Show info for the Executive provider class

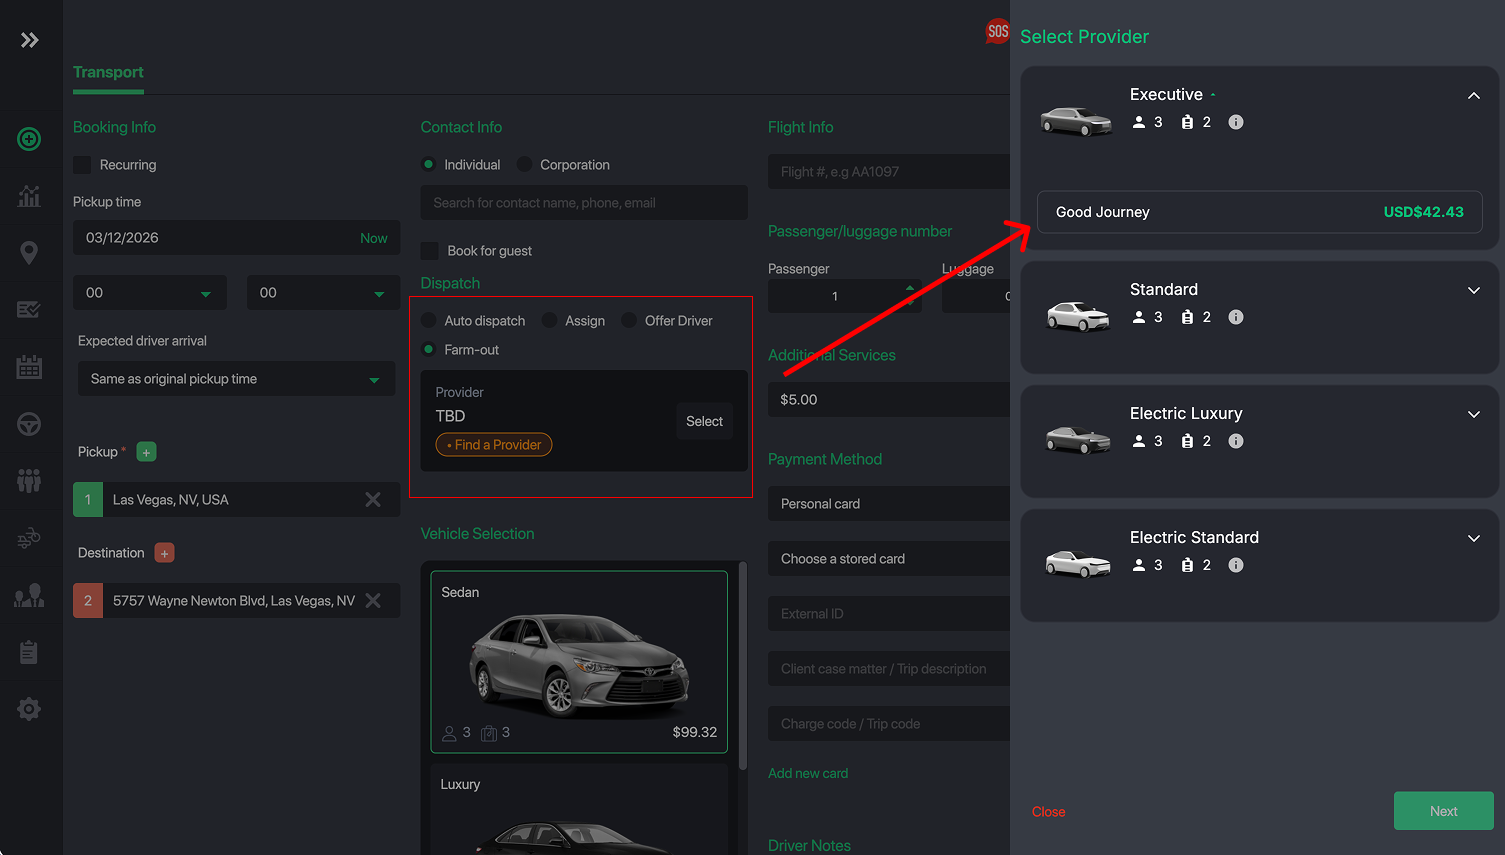tap(1236, 122)
